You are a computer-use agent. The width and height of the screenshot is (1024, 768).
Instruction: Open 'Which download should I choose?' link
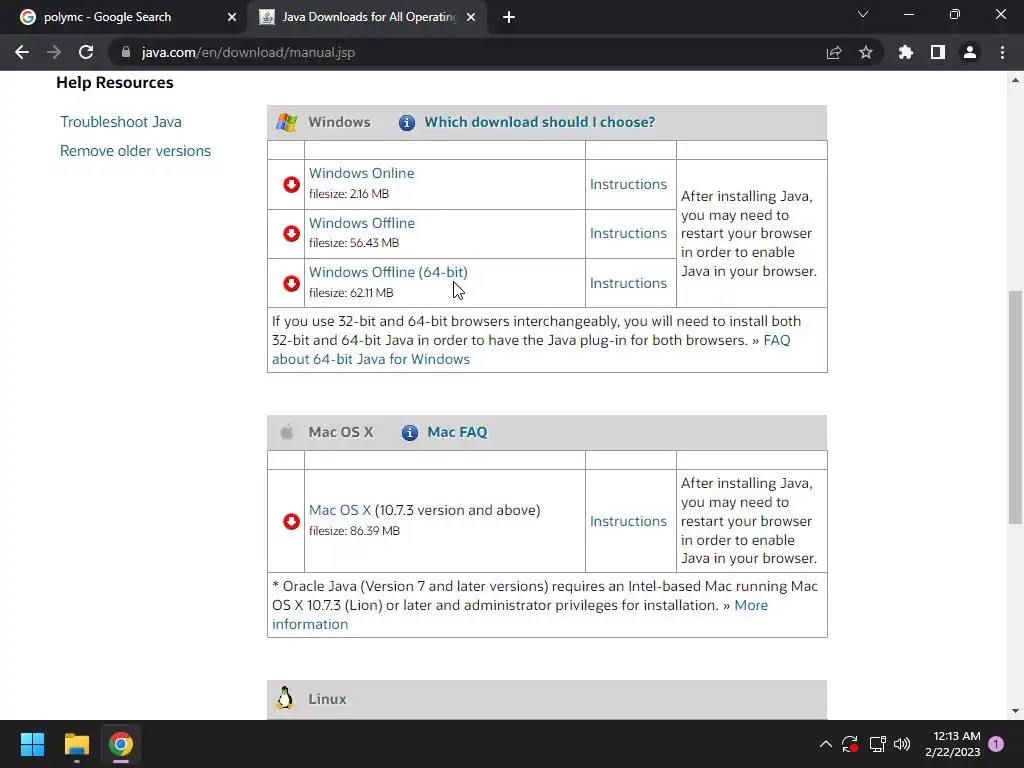point(539,122)
